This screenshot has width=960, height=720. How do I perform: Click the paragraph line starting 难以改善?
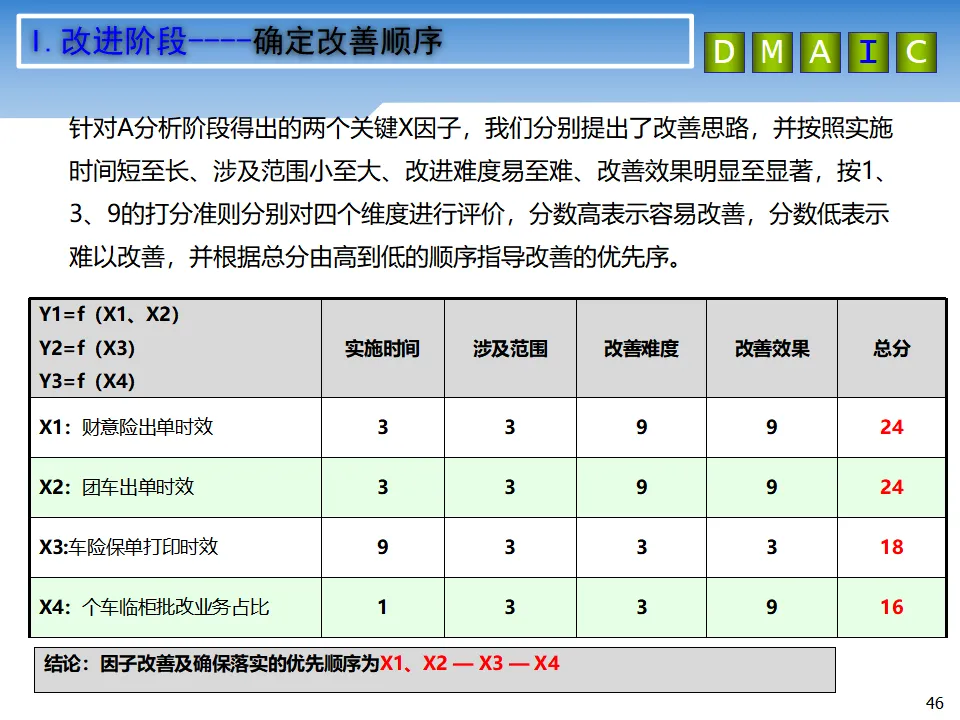(375, 257)
